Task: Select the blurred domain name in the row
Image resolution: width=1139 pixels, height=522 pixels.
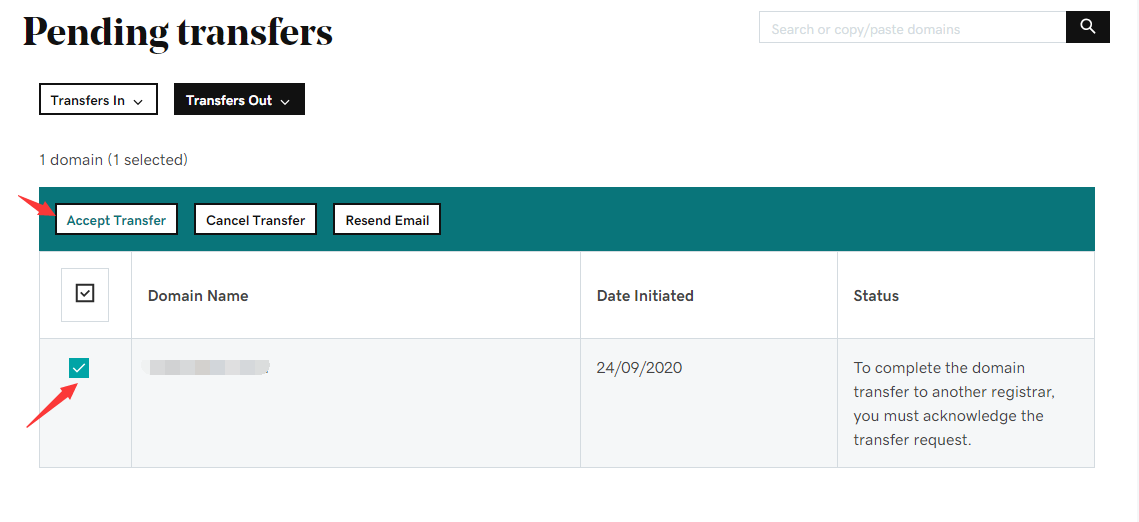Action: click(x=208, y=368)
